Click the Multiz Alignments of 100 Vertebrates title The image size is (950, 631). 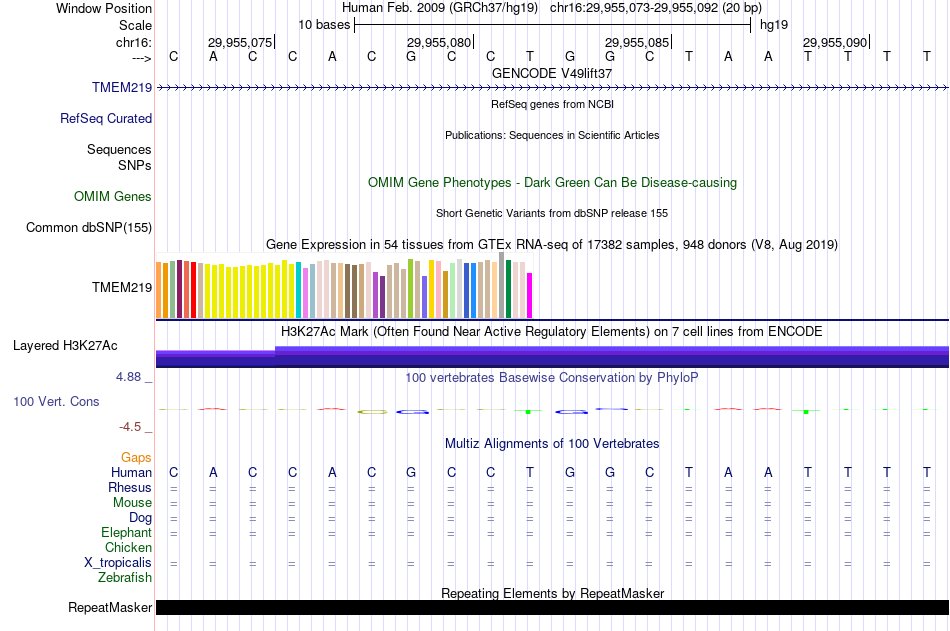tap(552, 444)
